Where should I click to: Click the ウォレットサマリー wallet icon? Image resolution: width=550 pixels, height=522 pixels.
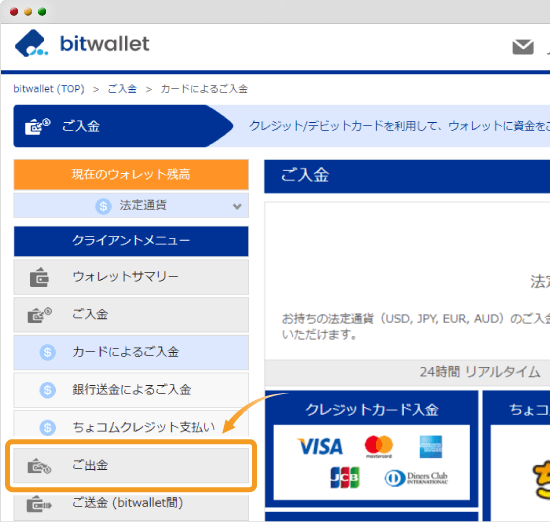pyautogui.click(x=39, y=277)
